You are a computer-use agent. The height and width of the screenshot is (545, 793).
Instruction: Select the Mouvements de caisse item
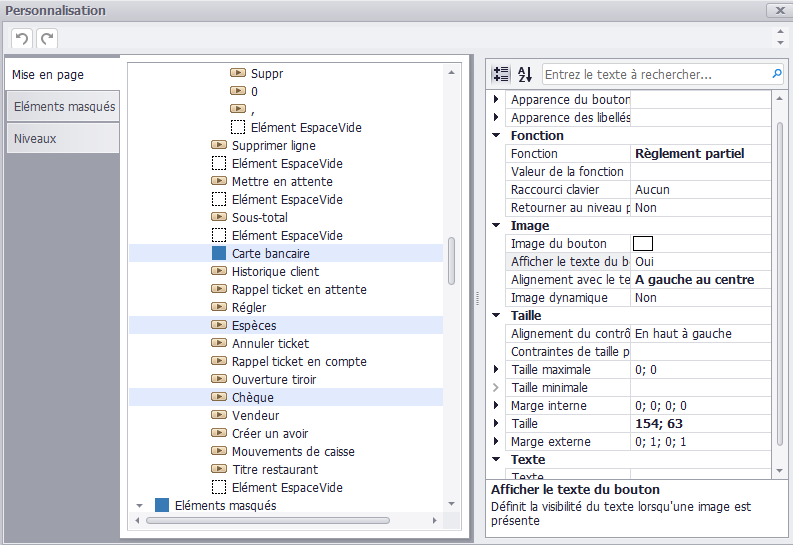coord(293,451)
